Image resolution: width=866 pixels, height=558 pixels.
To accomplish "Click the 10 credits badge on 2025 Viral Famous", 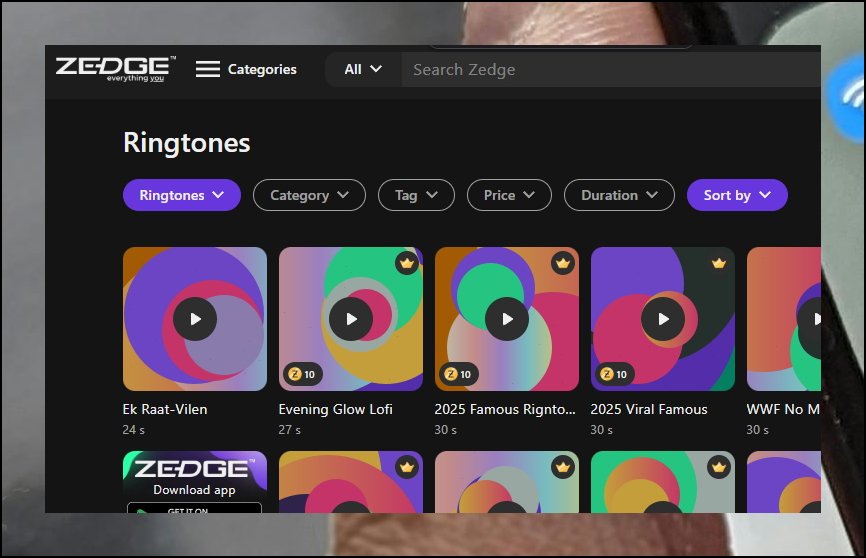I will coord(615,374).
